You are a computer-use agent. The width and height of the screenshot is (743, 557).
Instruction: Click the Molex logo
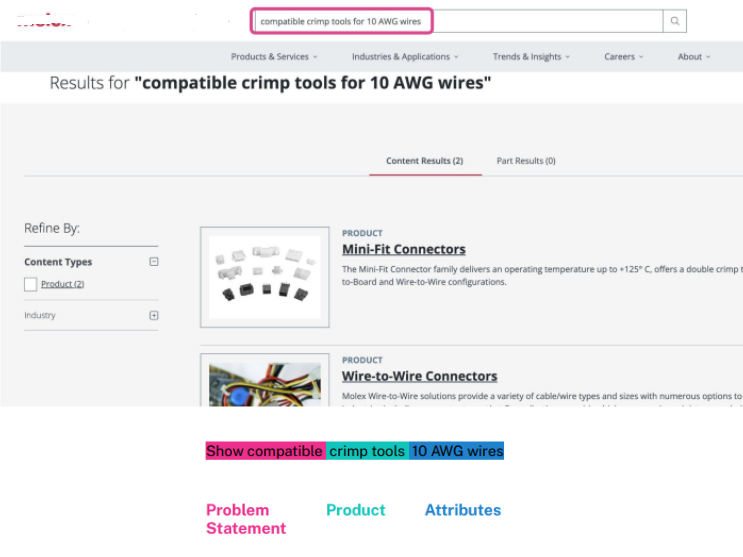(x=45, y=21)
